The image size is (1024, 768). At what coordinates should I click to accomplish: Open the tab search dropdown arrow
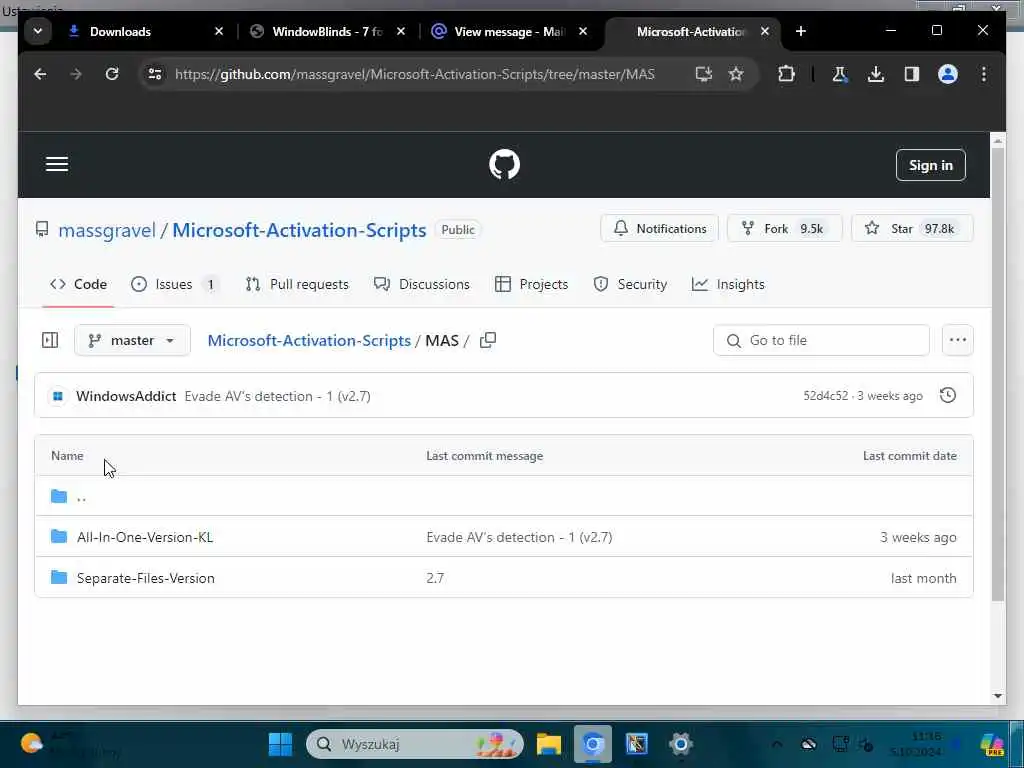click(38, 31)
